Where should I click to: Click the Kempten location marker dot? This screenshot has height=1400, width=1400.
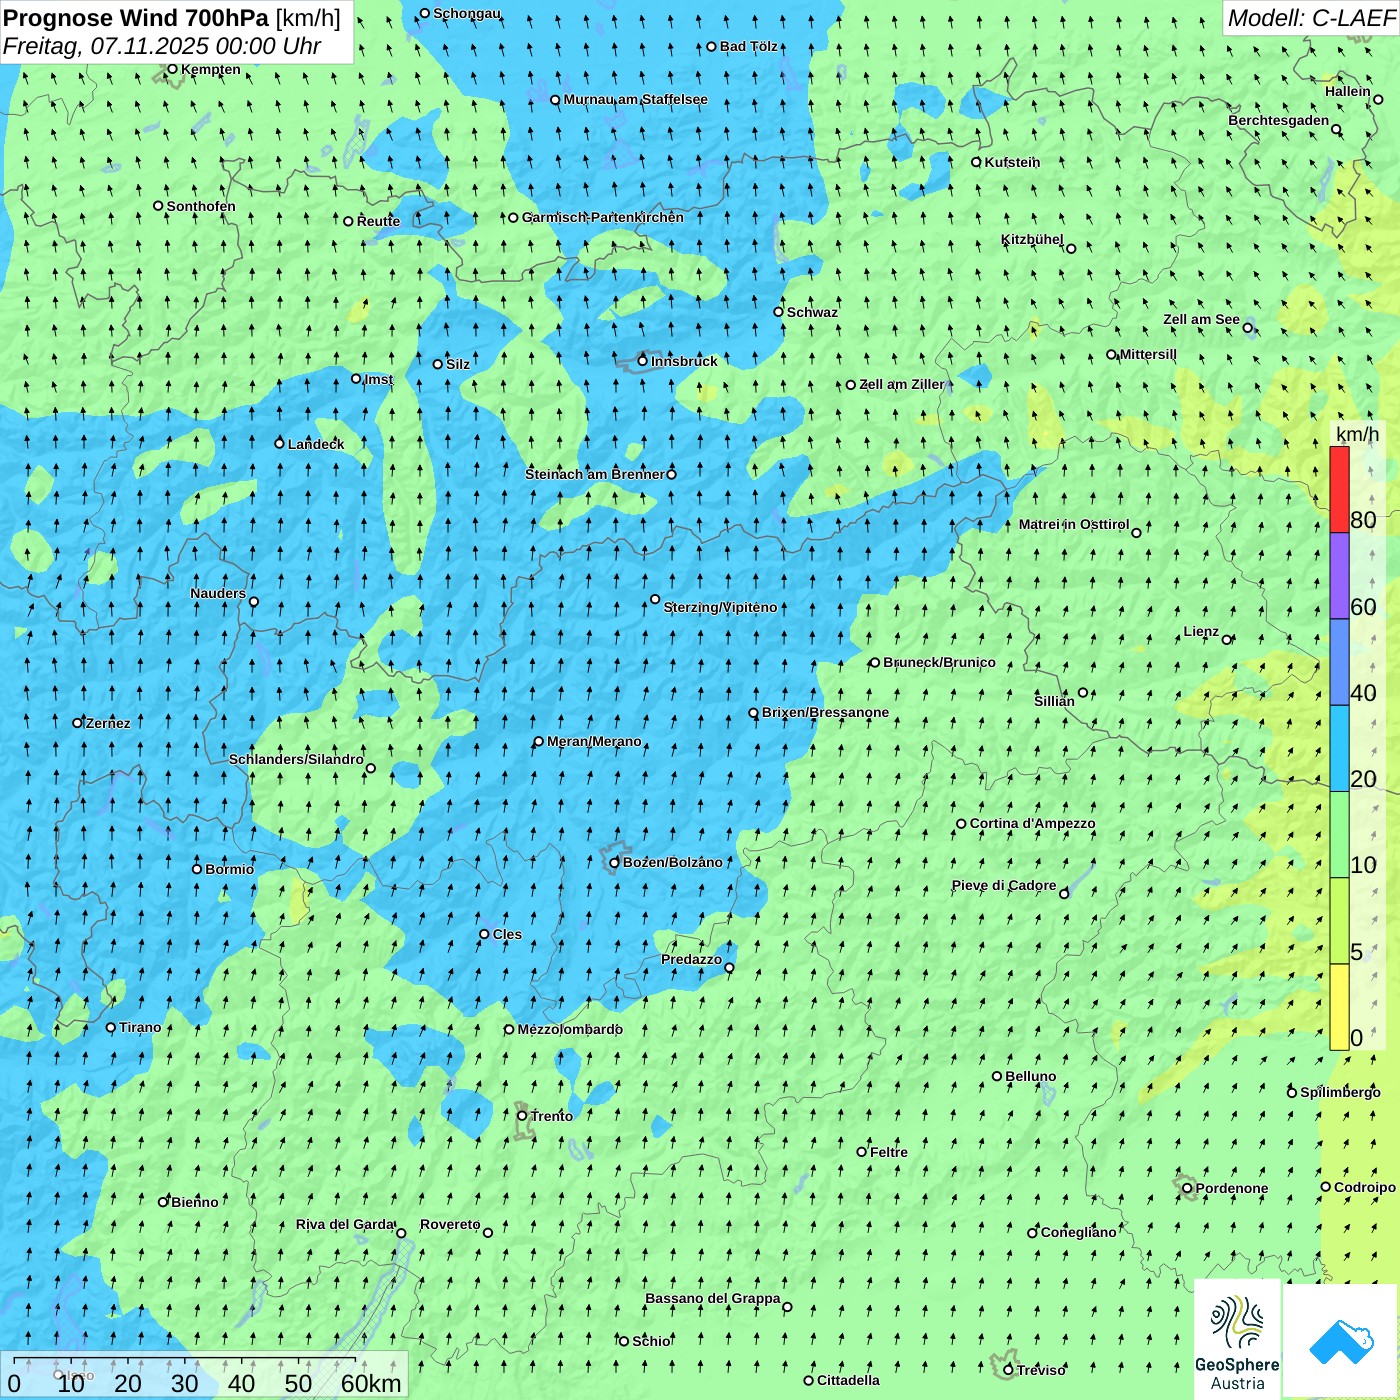pos(172,69)
